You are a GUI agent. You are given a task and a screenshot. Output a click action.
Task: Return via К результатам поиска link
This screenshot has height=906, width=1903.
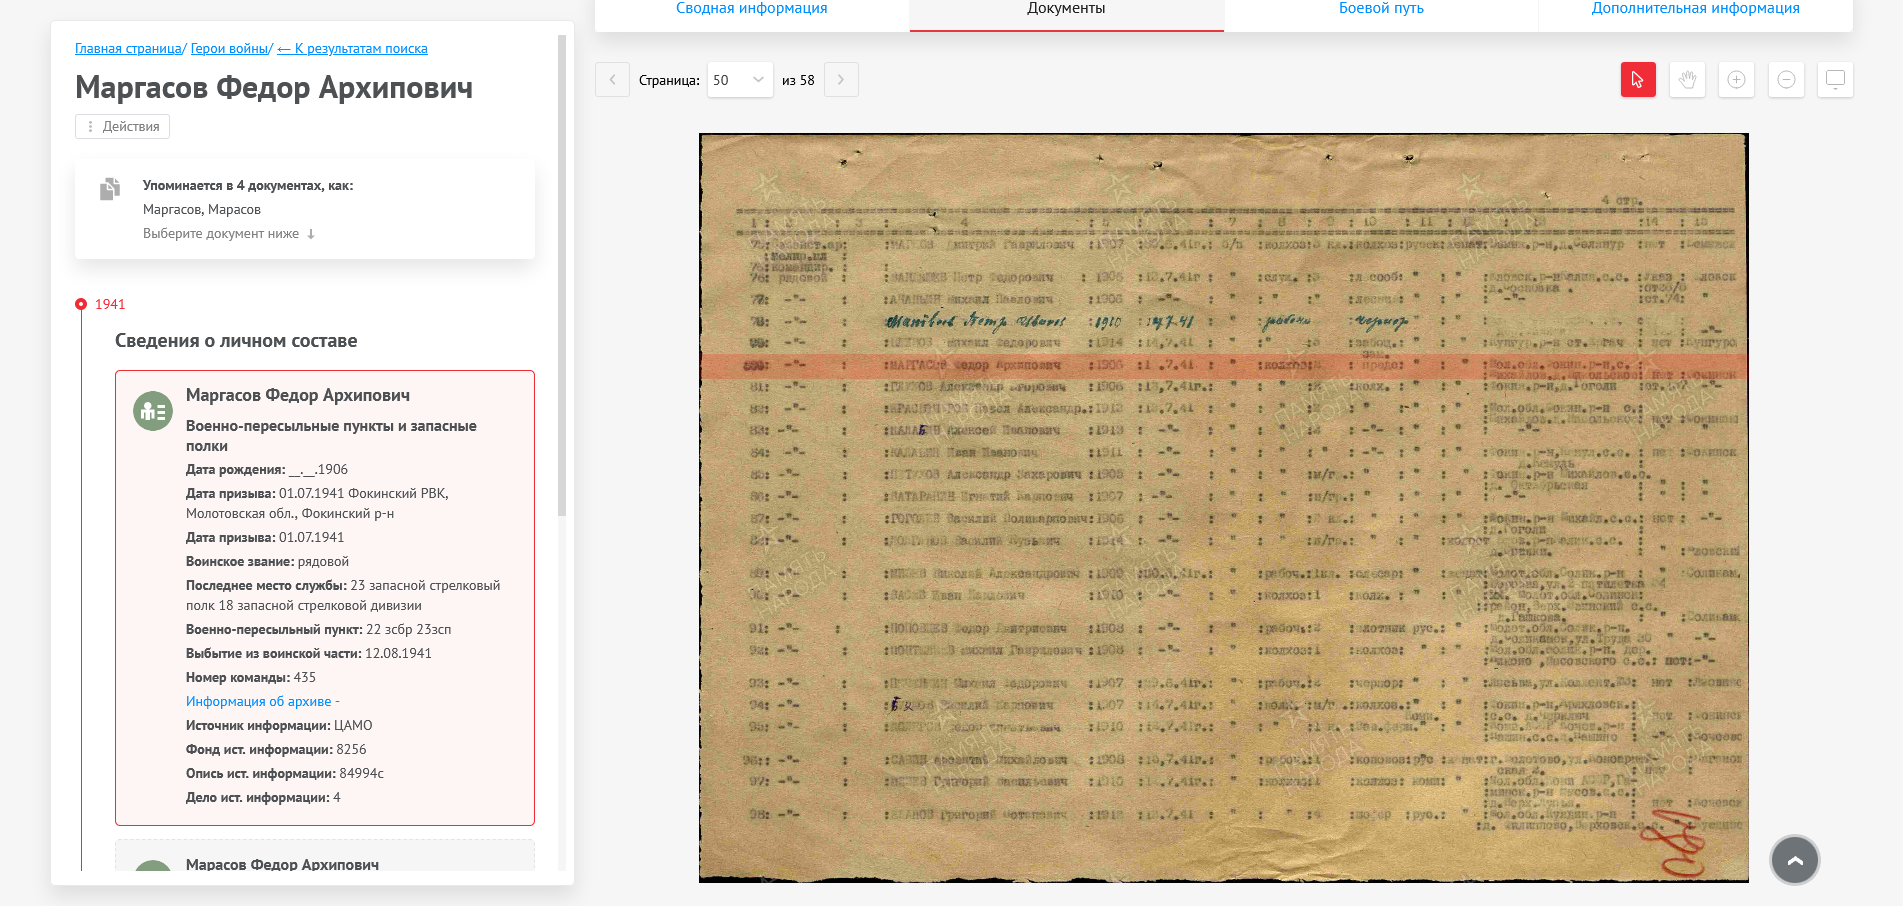pyautogui.click(x=352, y=49)
